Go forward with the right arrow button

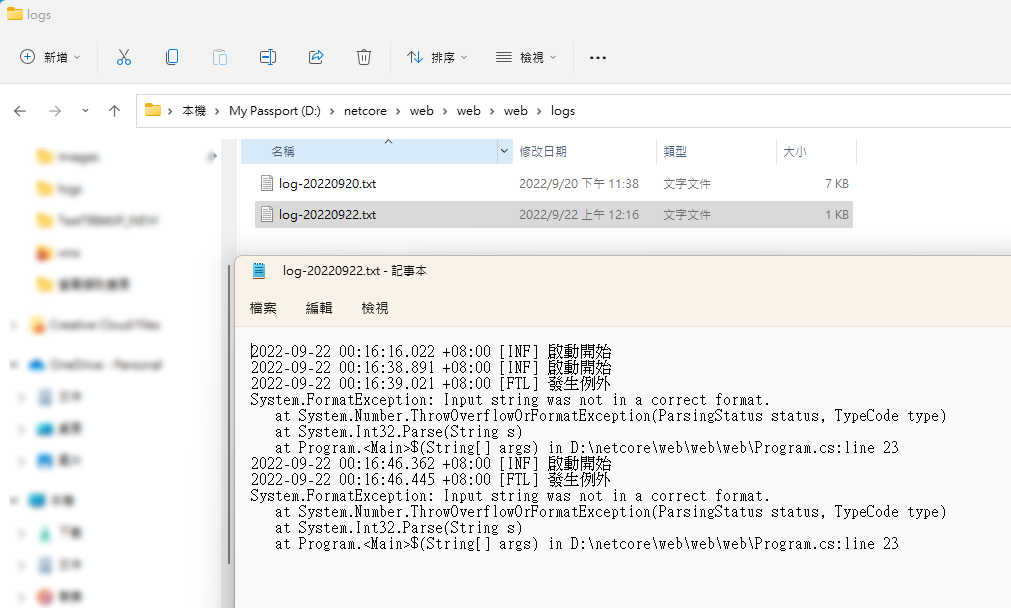point(55,111)
